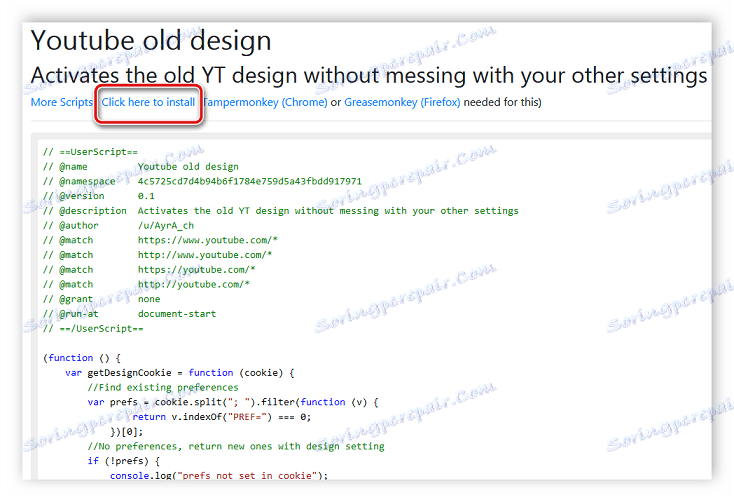The width and height of the screenshot is (734, 502).
Task: Click the 'Activates the old YT design' subtitle
Action: click(369, 75)
